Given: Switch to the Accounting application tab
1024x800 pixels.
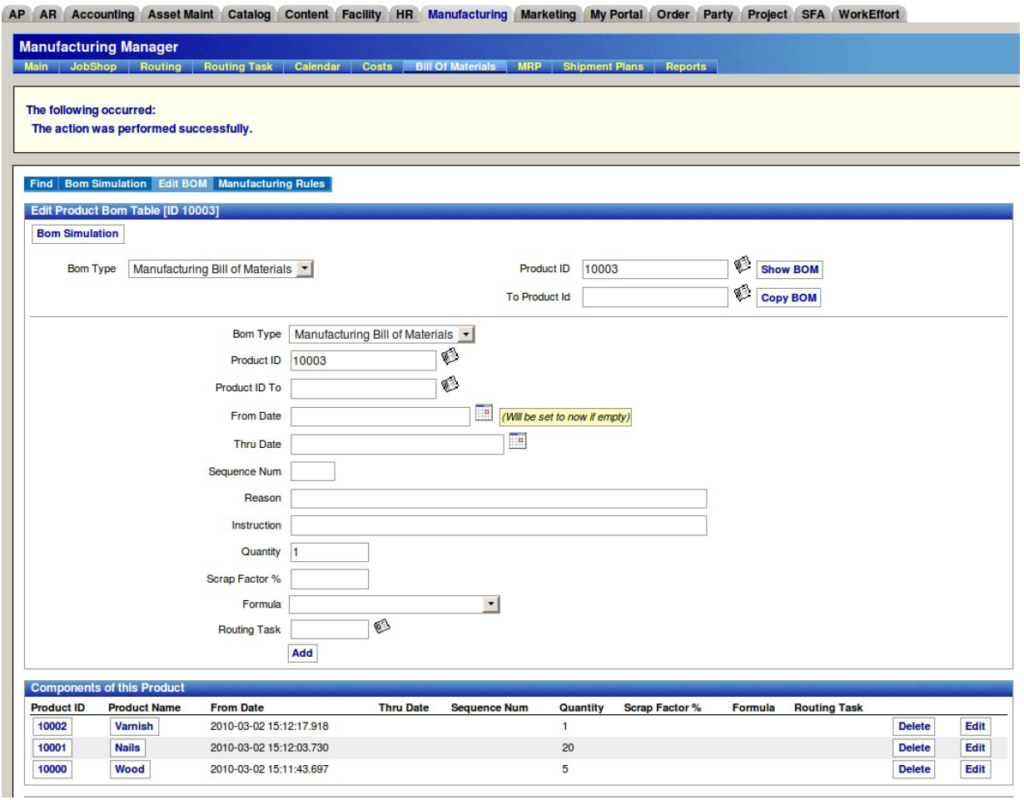Looking at the screenshot, I should 103,15.
